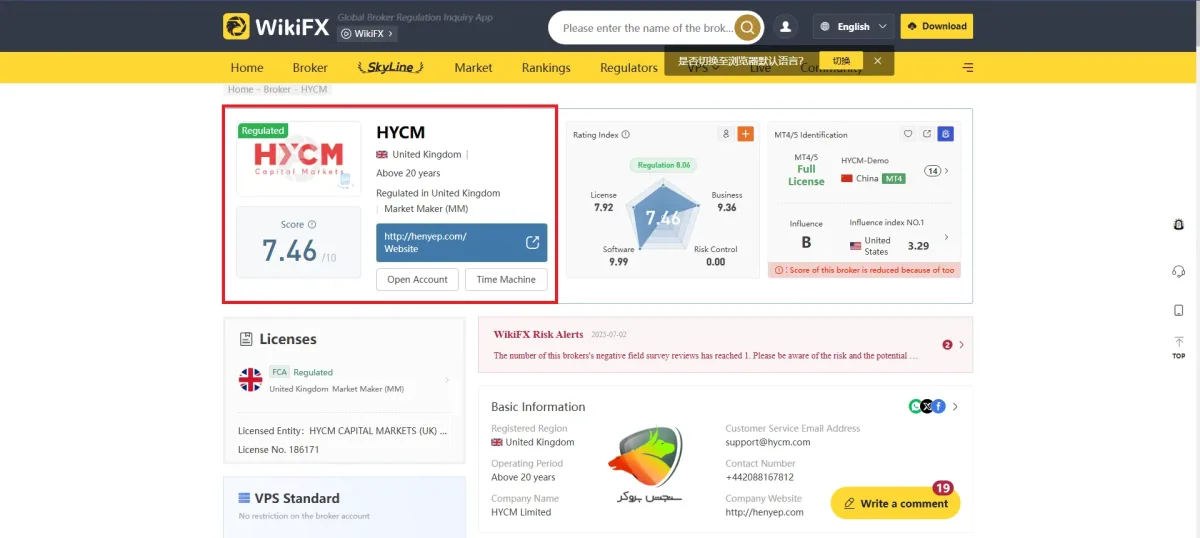Viewport: 1200px width, 538px height.
Task: Click the TOP back-to-top icon
Action: (1178, 347)
